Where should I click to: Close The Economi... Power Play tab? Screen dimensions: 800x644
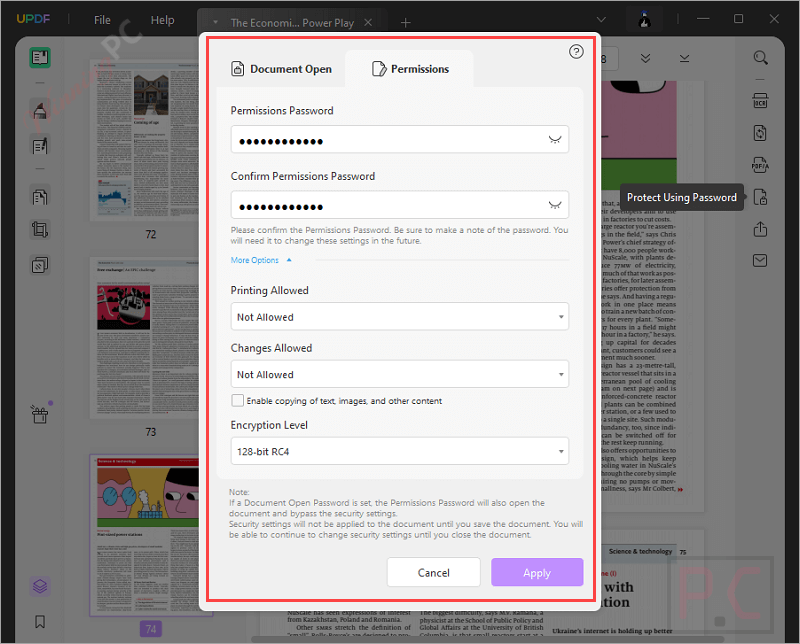point(368,22)
